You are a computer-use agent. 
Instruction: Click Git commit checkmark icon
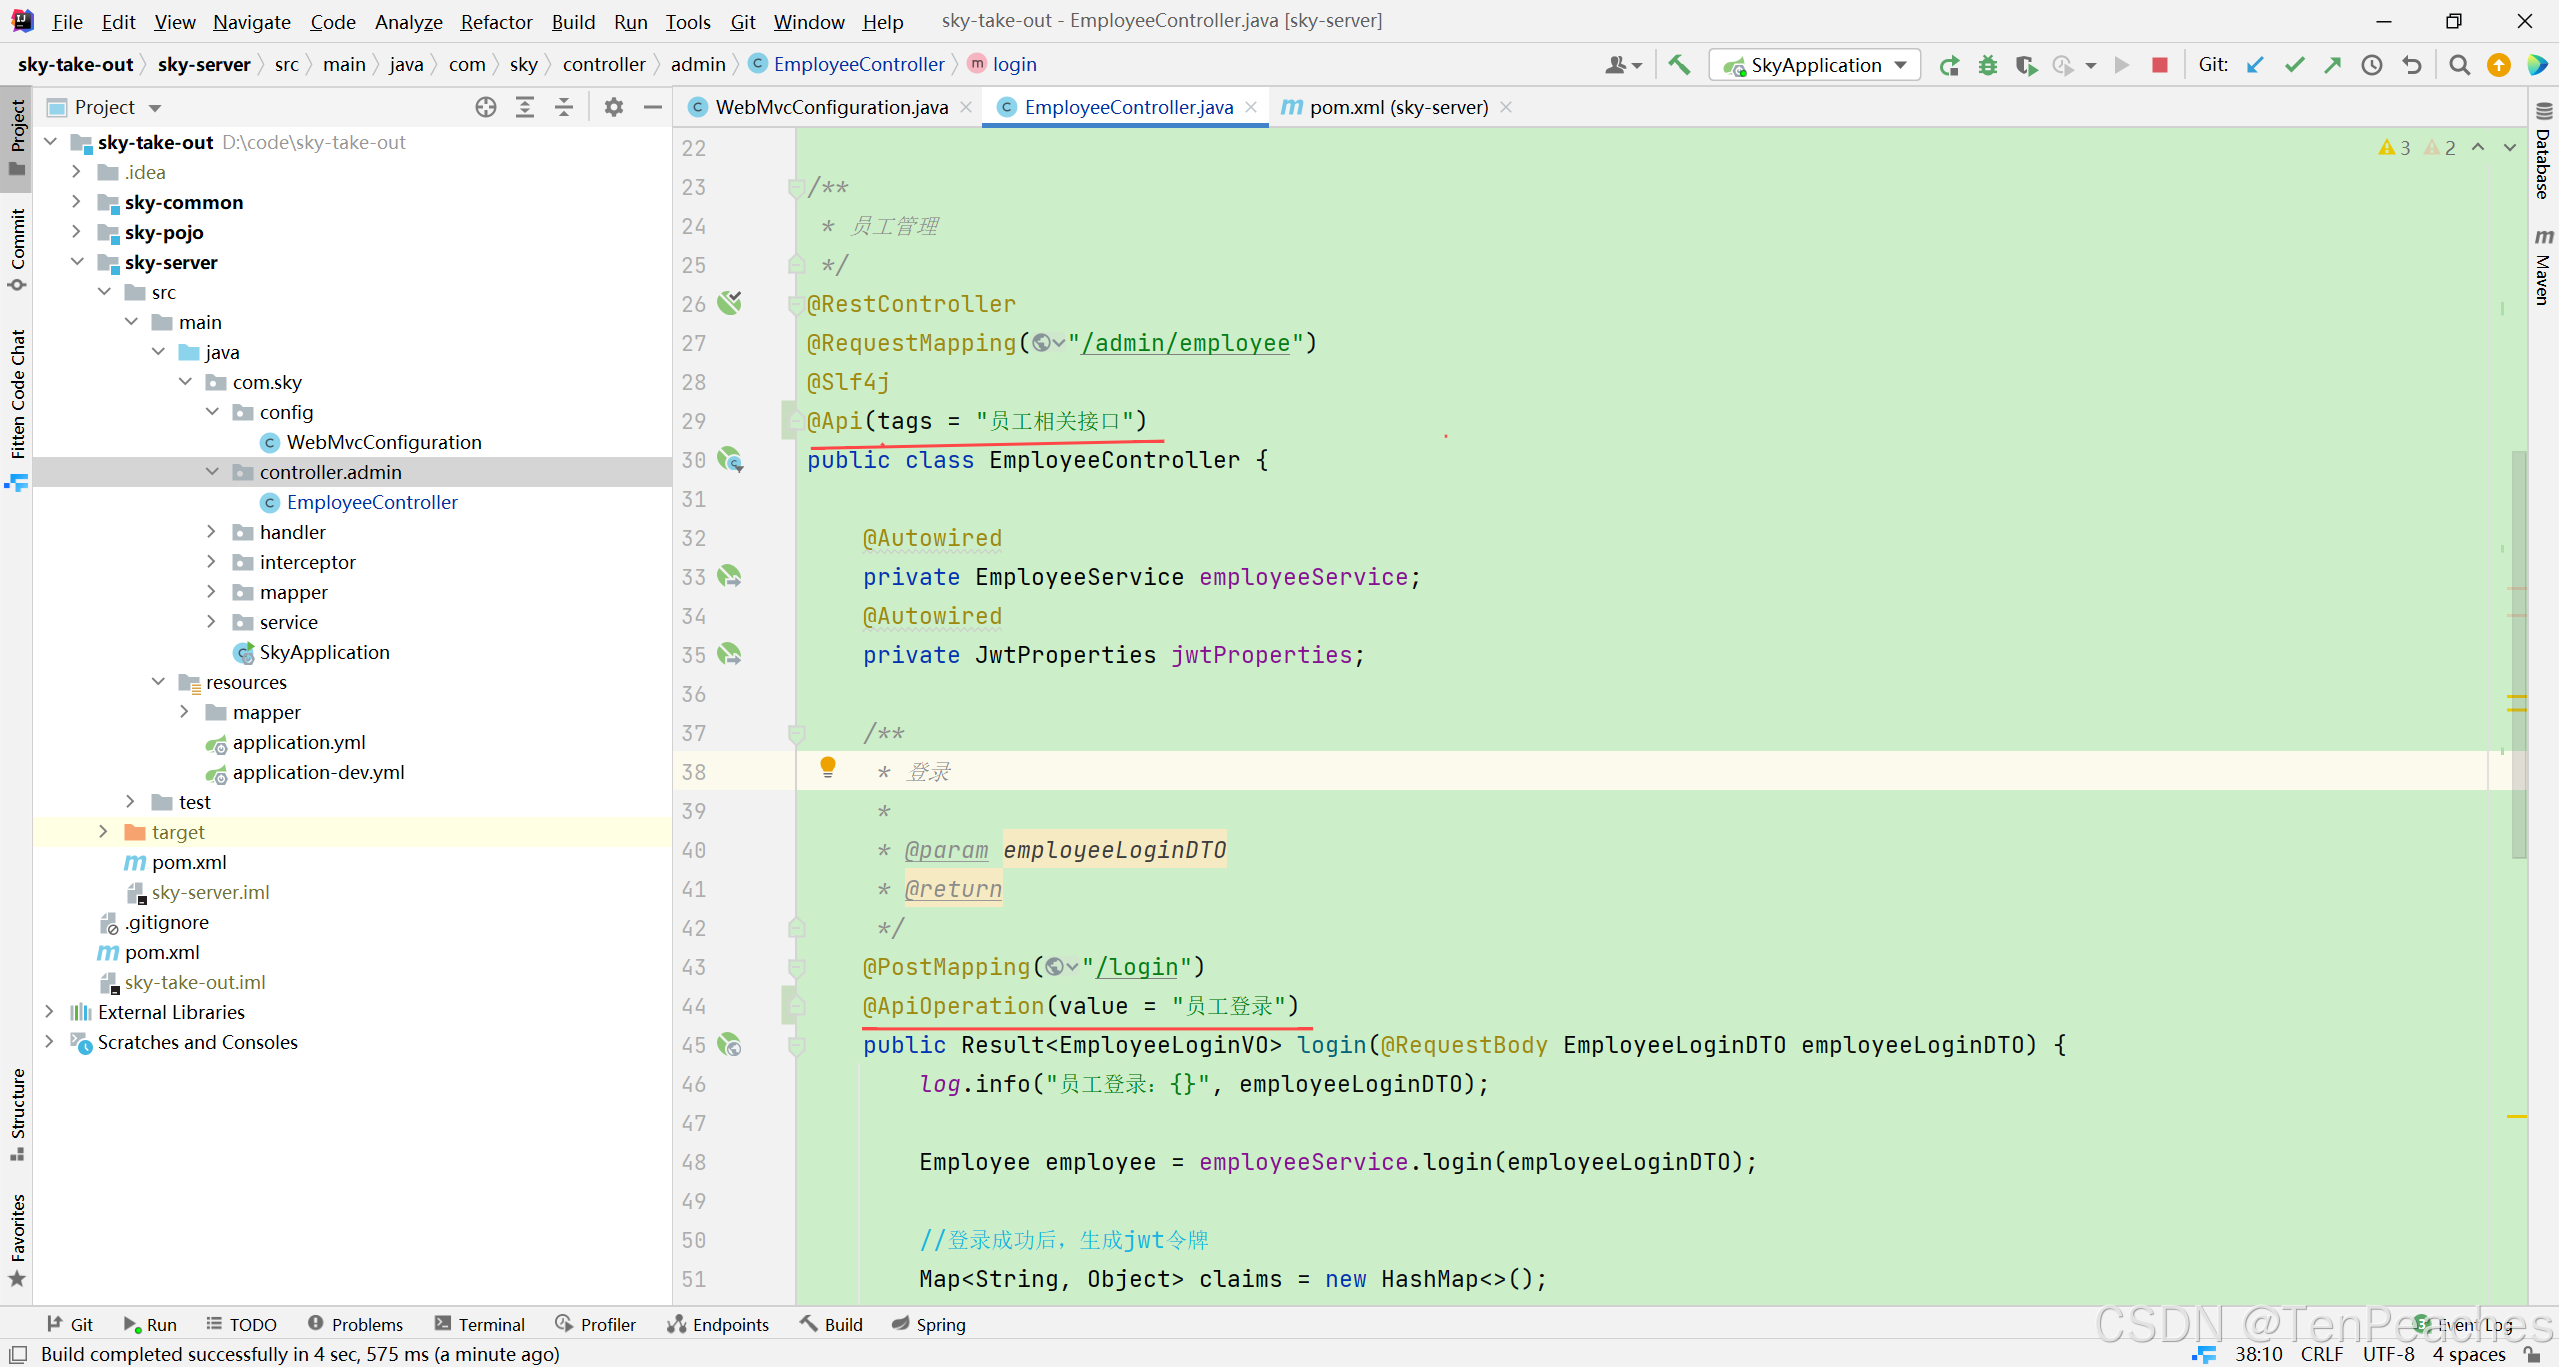click(2294, 65)
